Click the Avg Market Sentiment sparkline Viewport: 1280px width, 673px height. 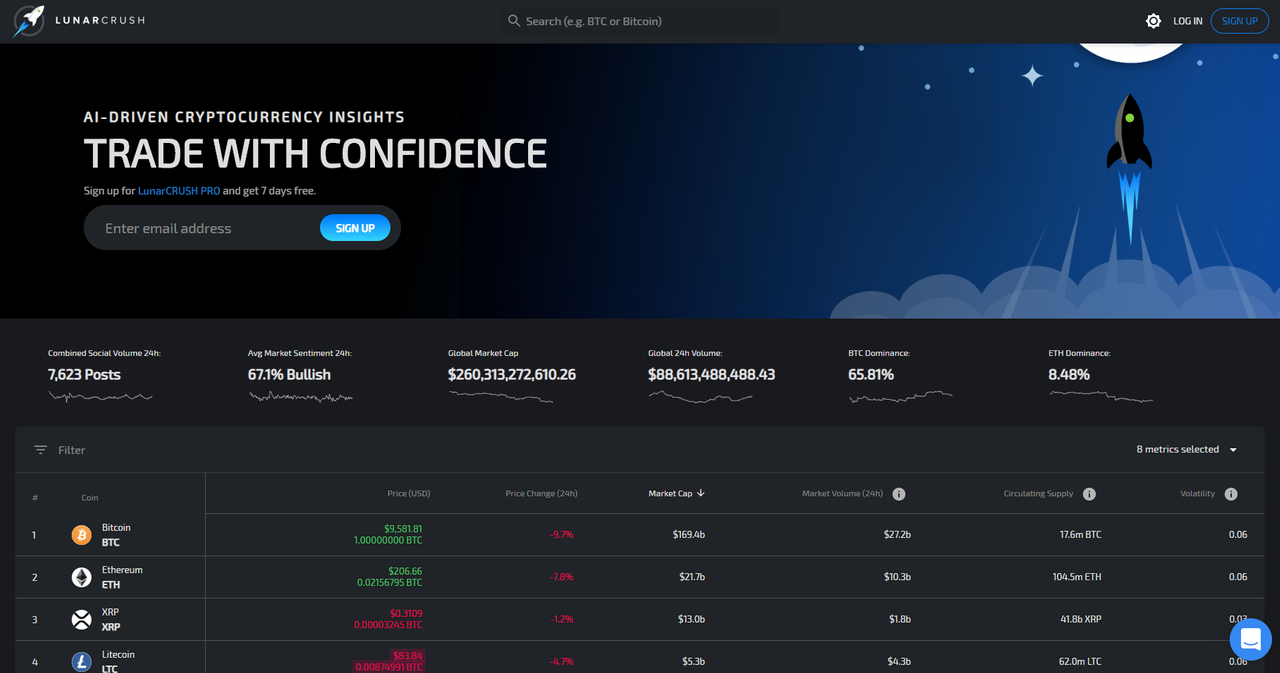[x=300, y=397]
